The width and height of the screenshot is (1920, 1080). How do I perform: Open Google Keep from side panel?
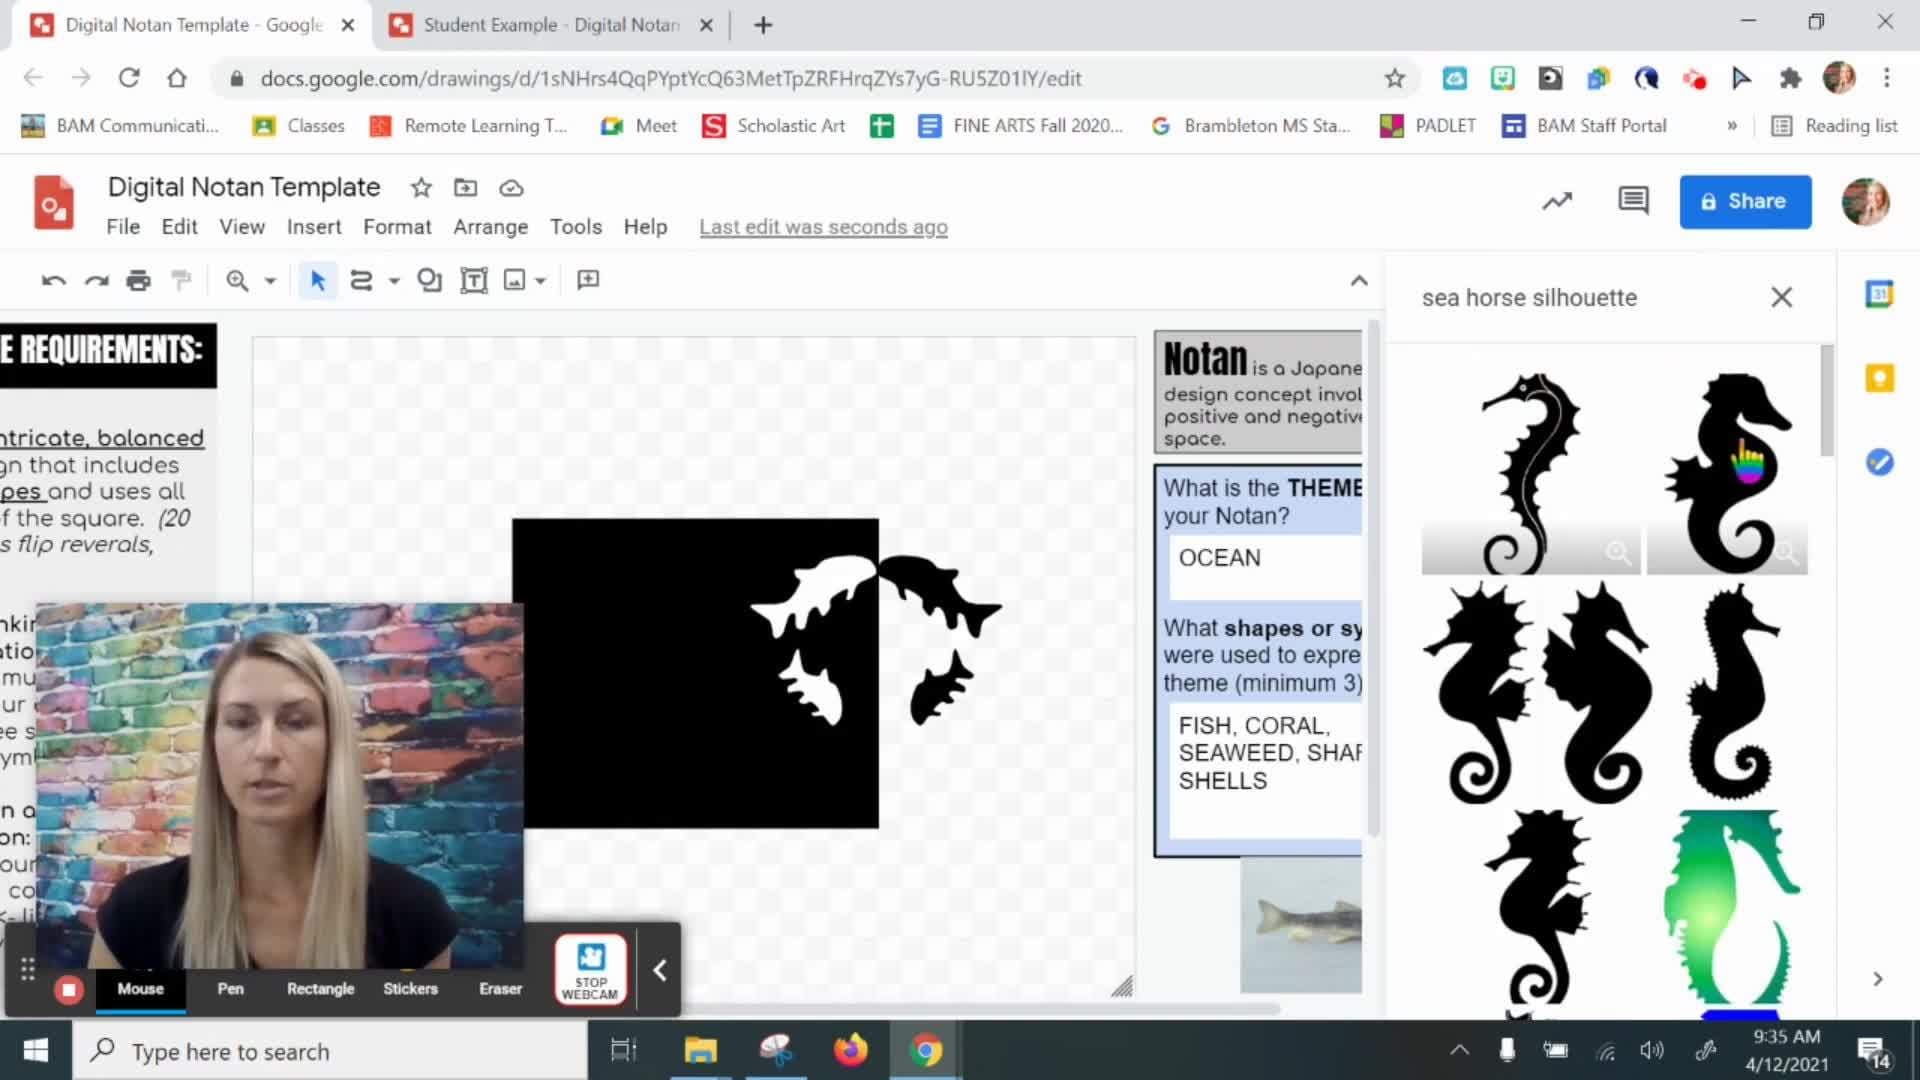[1879, 377]
